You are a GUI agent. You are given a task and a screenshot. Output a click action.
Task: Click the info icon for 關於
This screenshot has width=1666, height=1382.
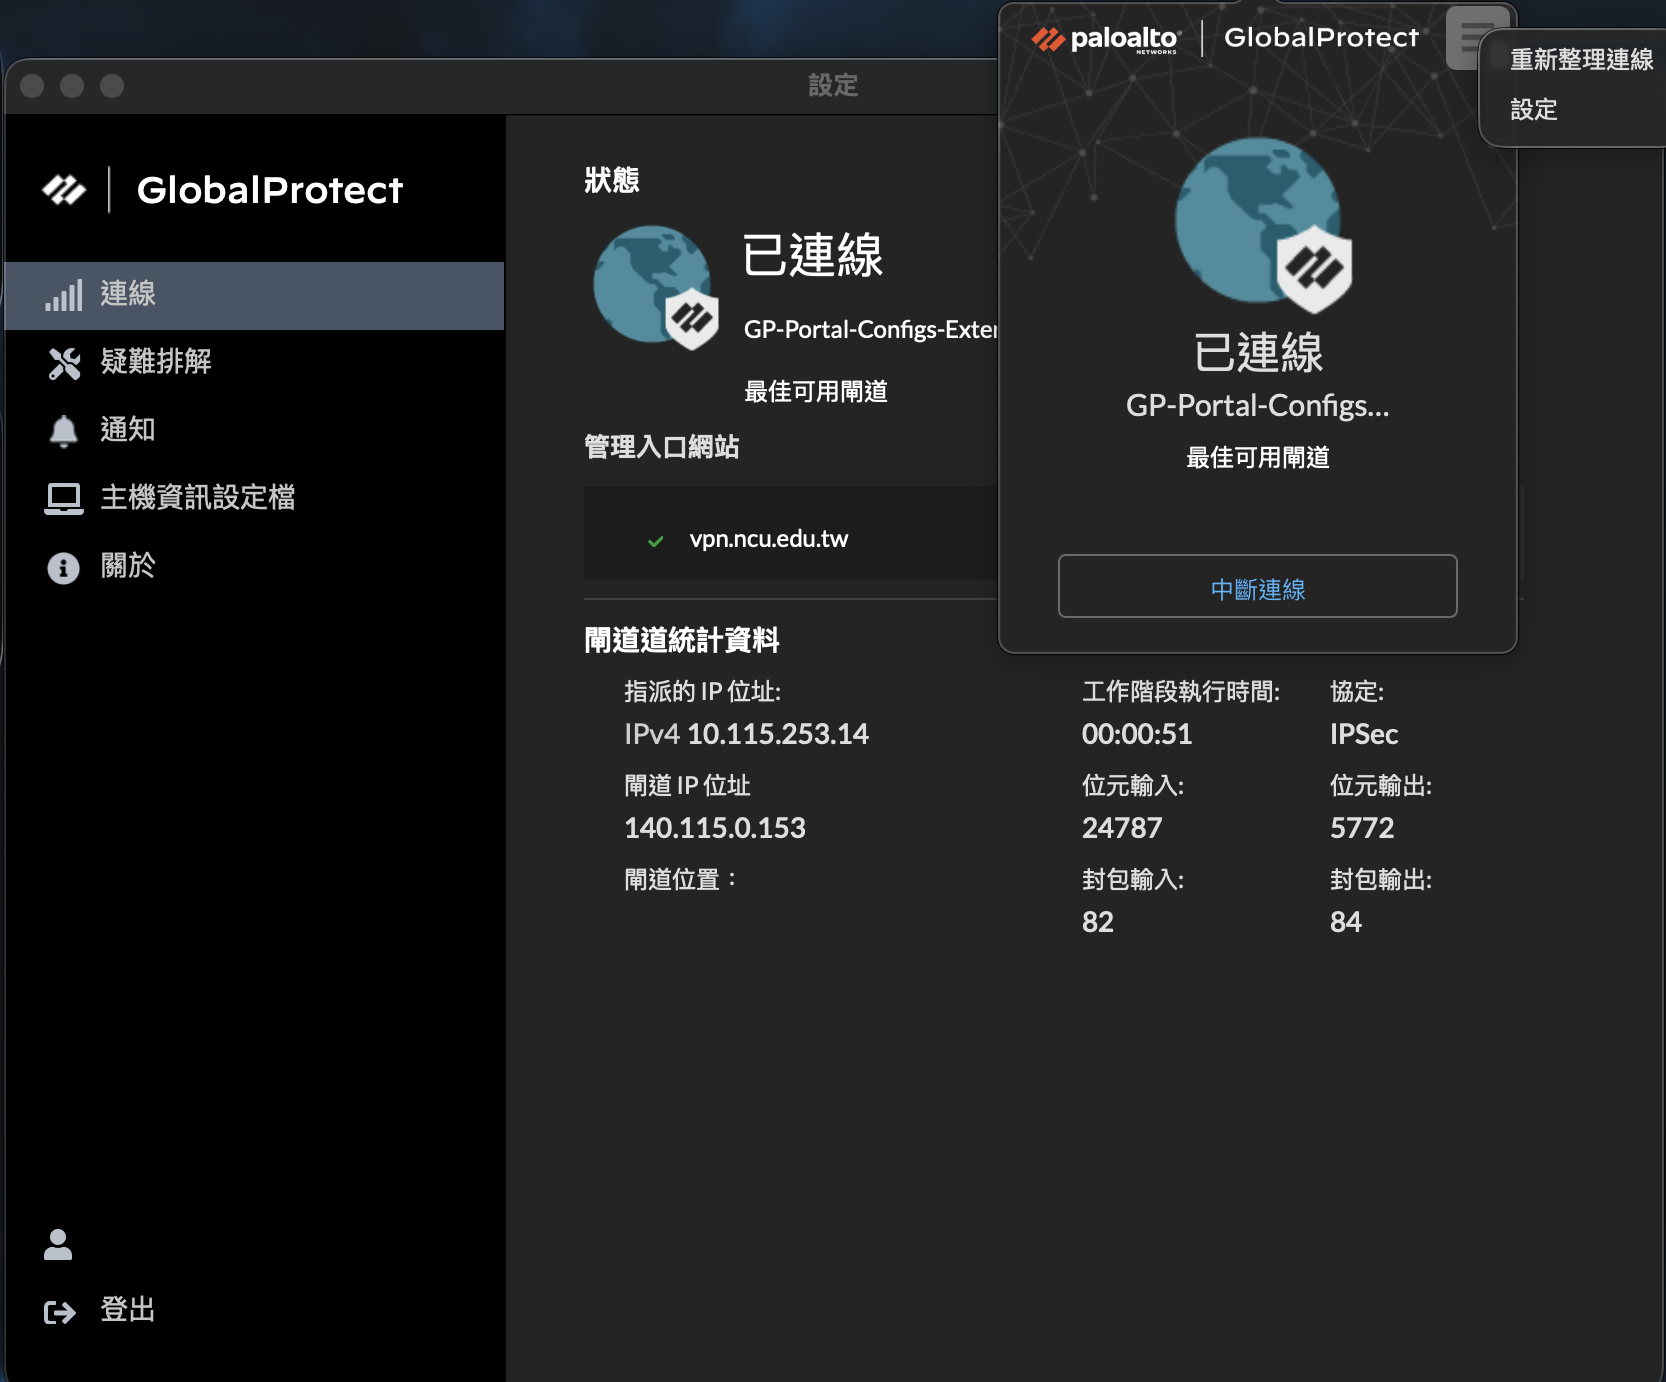click(x=64, y=567)
